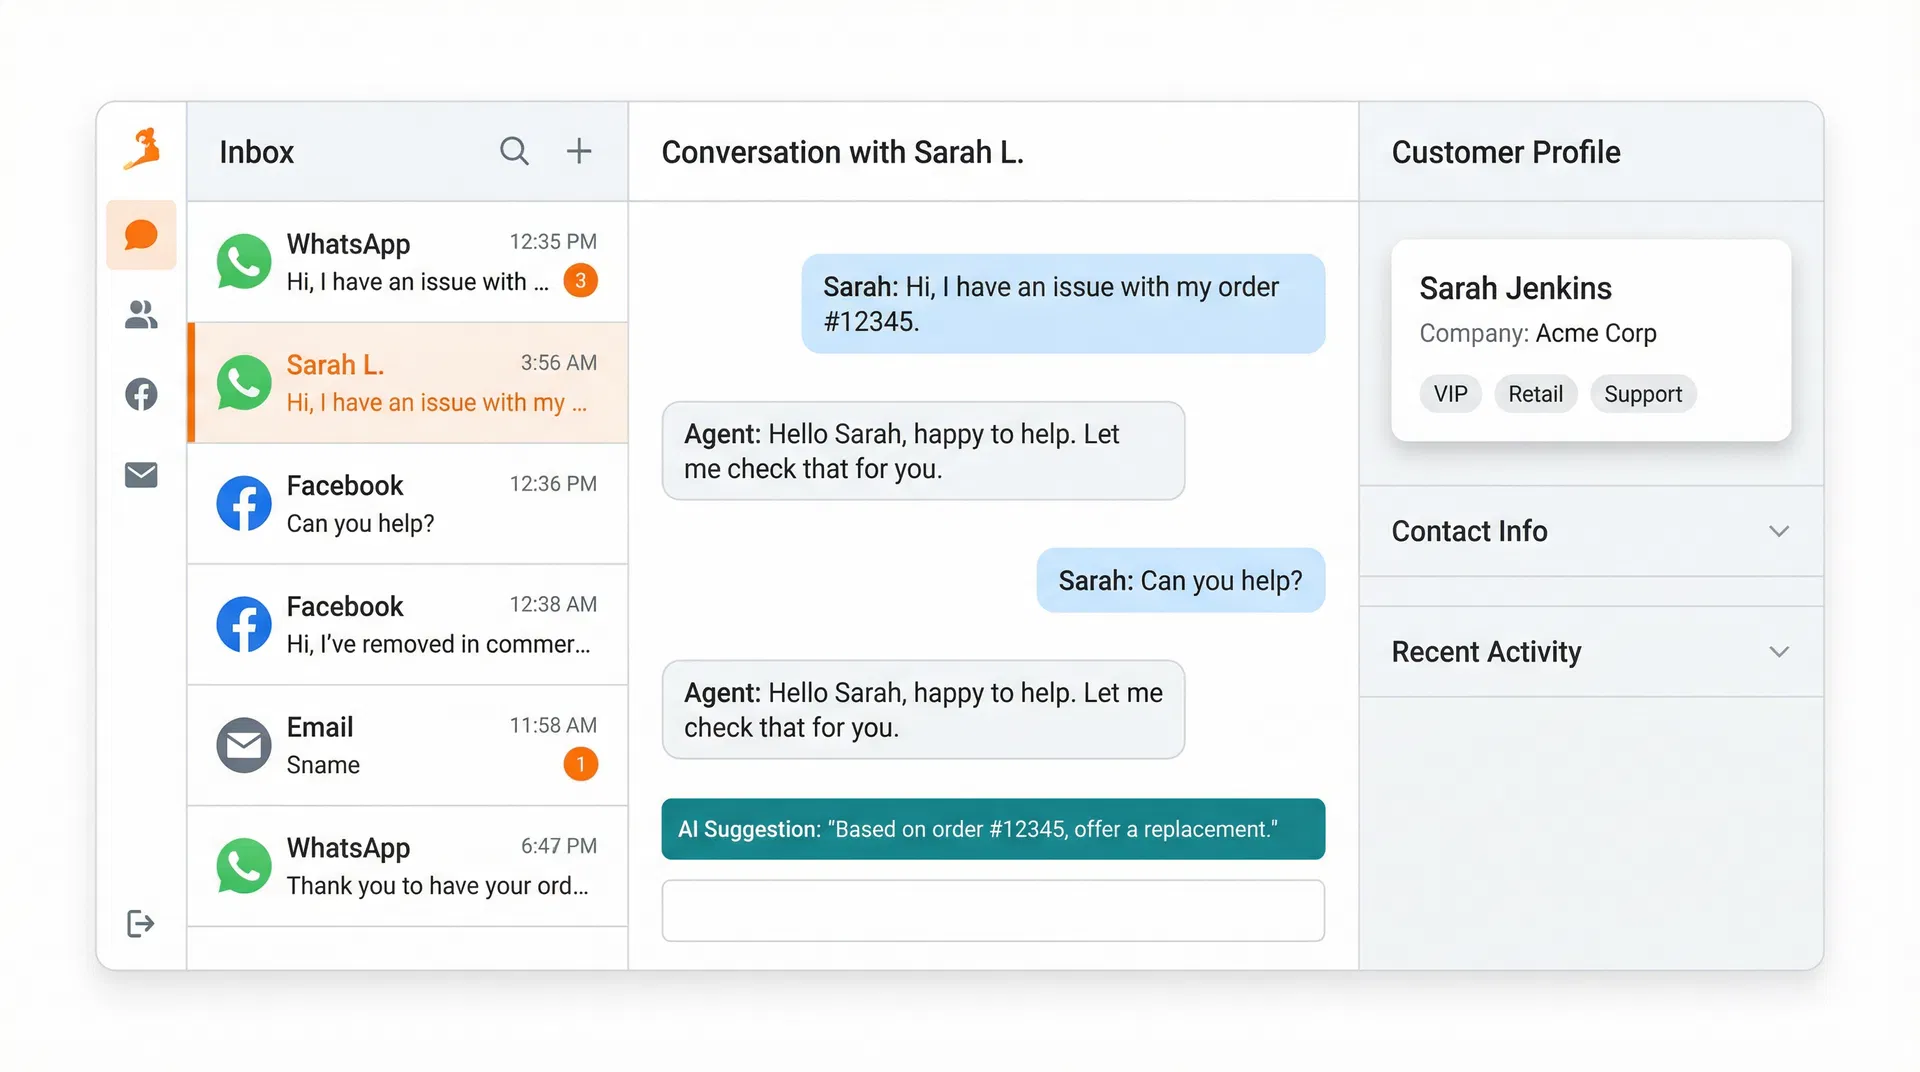Open inbox search

click(514, 151)
